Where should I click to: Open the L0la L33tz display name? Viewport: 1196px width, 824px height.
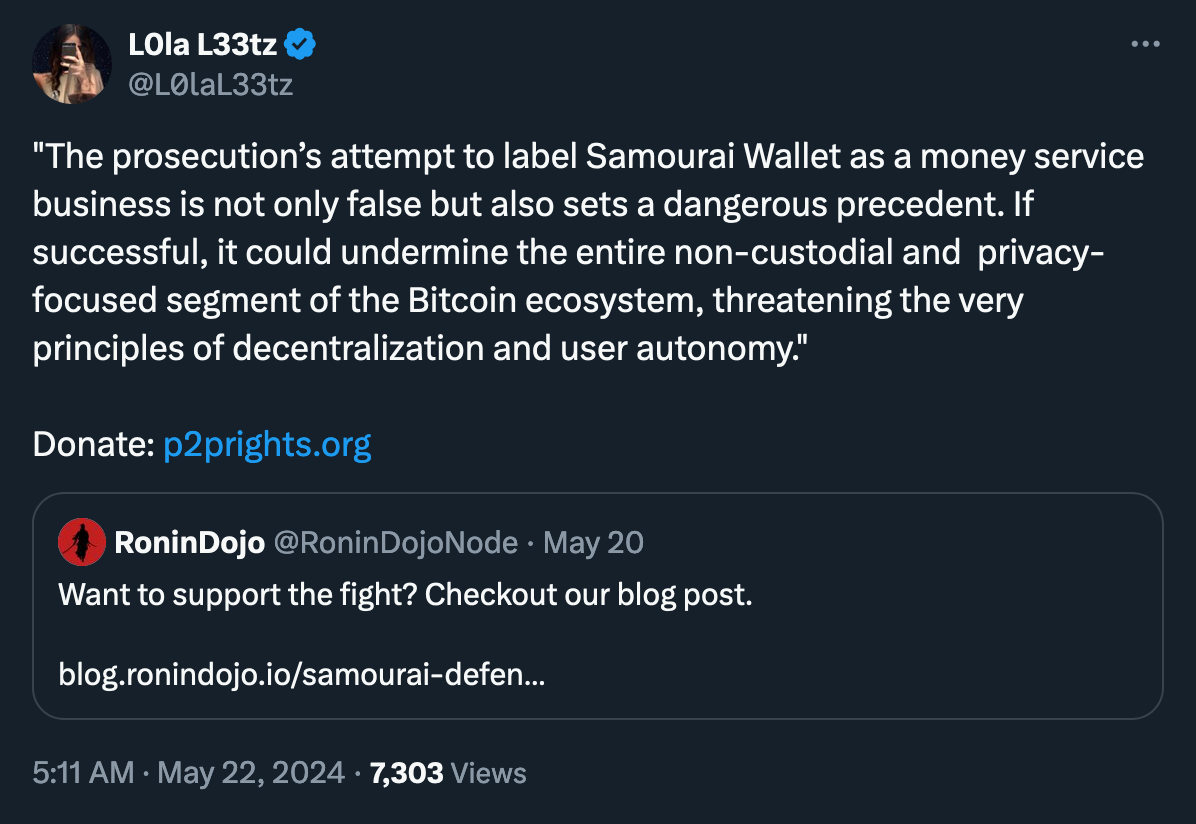[202, 44]
